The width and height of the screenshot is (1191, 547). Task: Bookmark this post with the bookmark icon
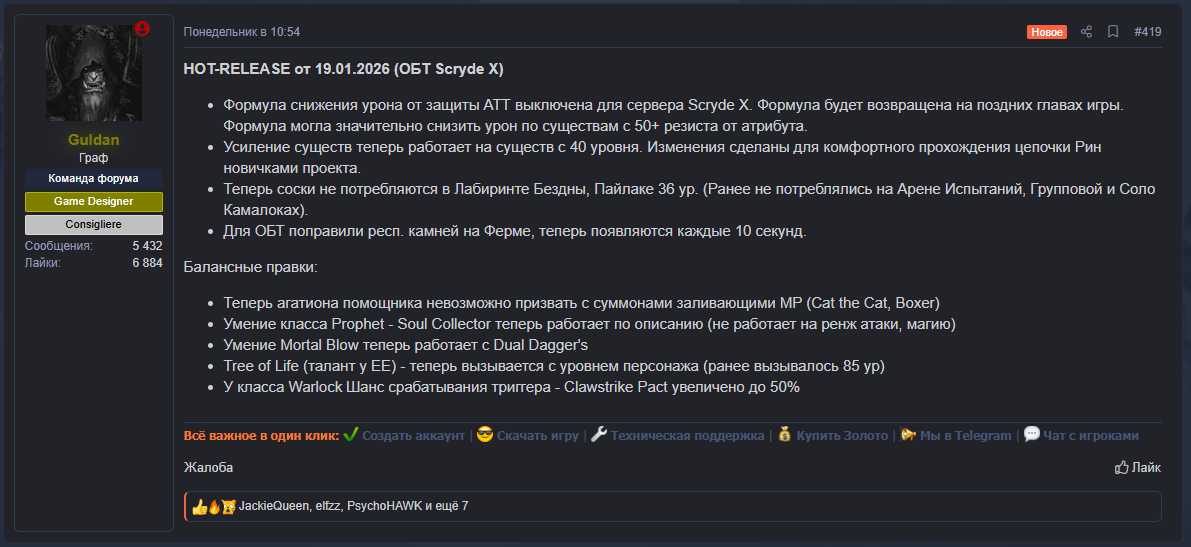[1113, 32]
